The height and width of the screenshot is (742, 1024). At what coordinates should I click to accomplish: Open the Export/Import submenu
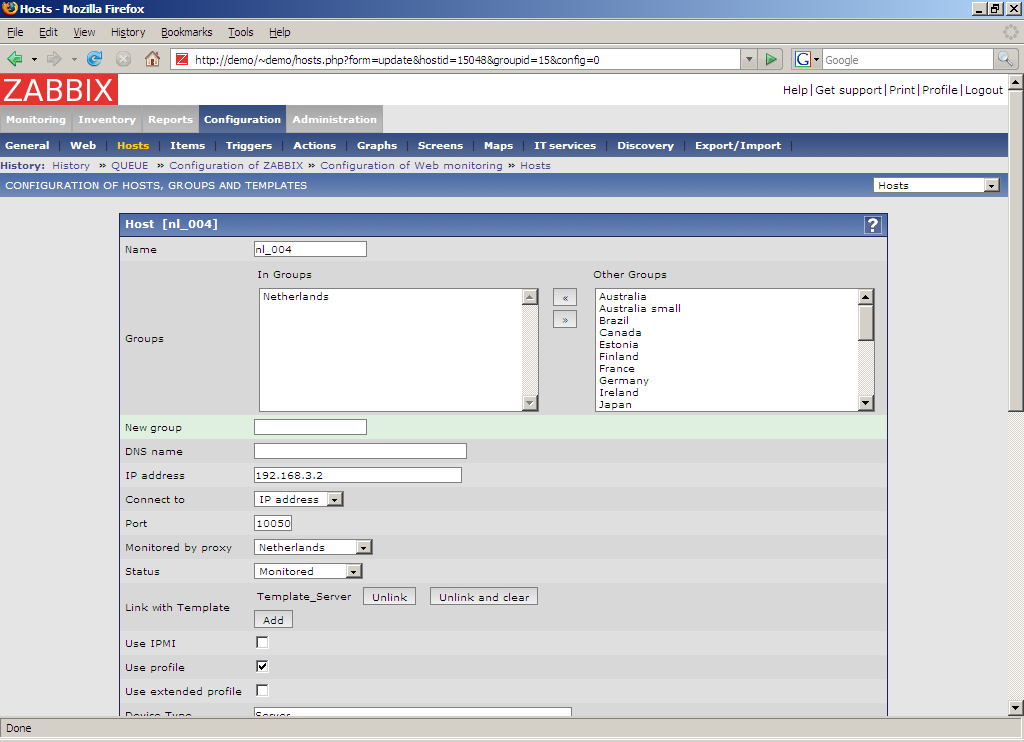[738, 146]
